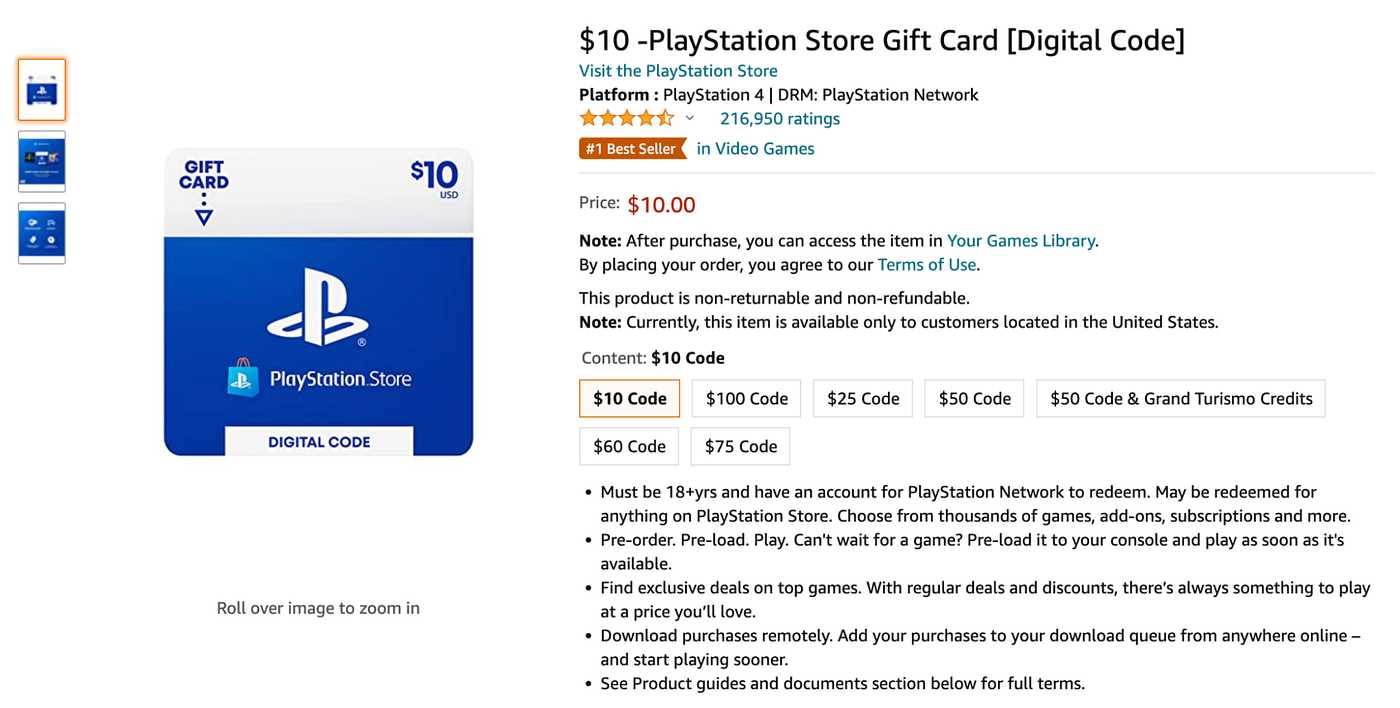Select the second product thumbnail
The image size is (1400, 708).
[42, 161]
